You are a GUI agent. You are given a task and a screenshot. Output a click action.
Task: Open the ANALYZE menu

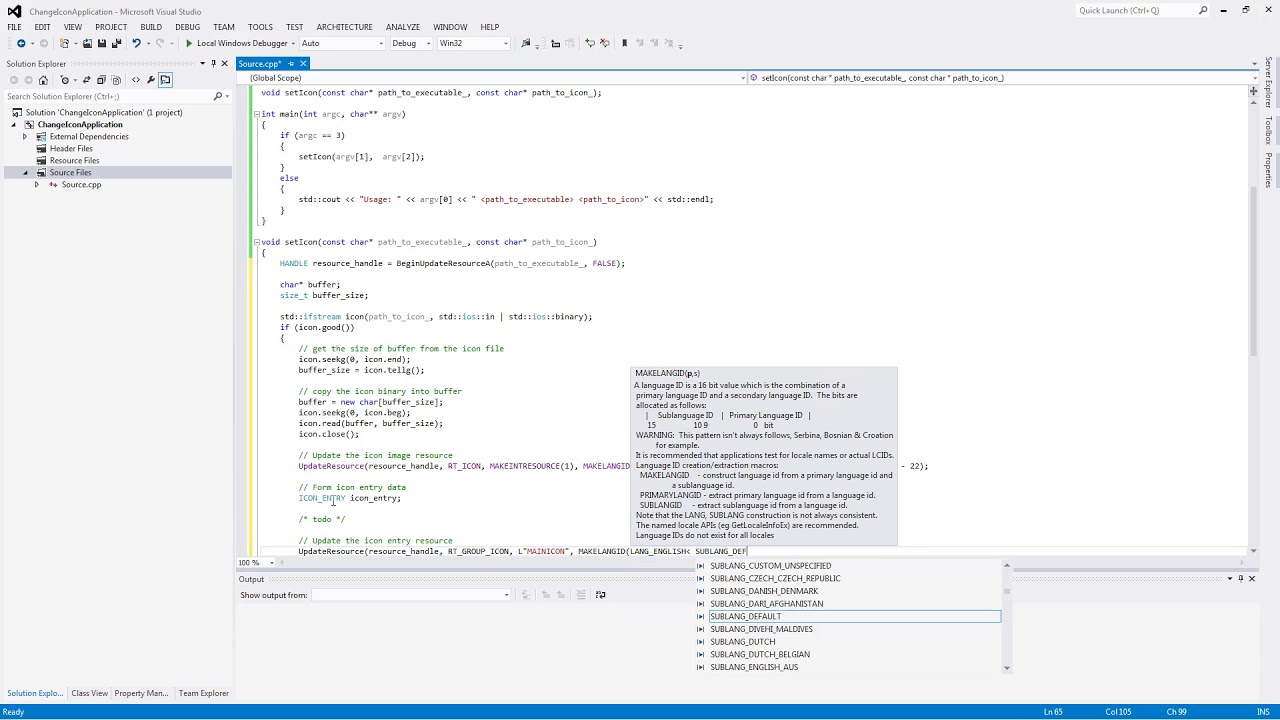403,27
